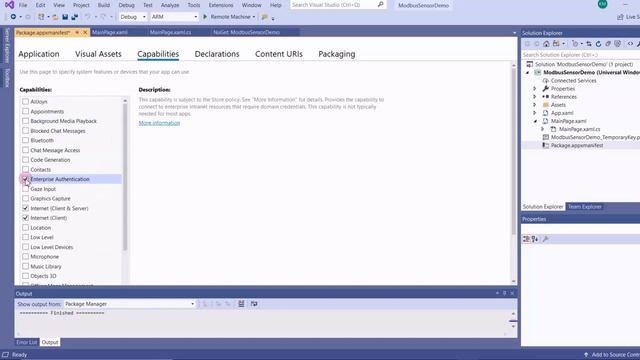640x360 pixels.
Task: Enable the AllJoyn capability checkbox
Action: [25, 101]
